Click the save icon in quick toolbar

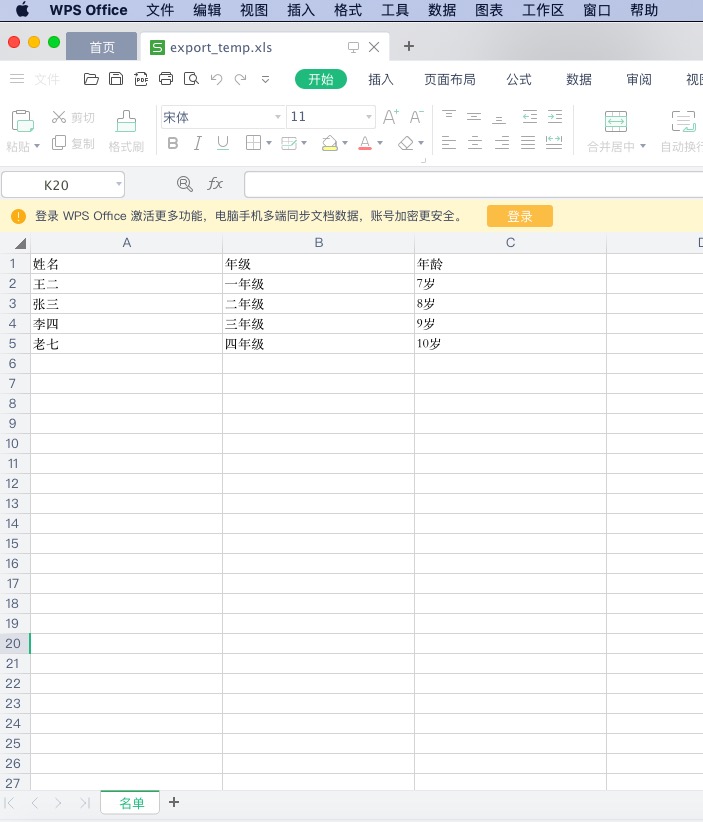click(116, 79)
